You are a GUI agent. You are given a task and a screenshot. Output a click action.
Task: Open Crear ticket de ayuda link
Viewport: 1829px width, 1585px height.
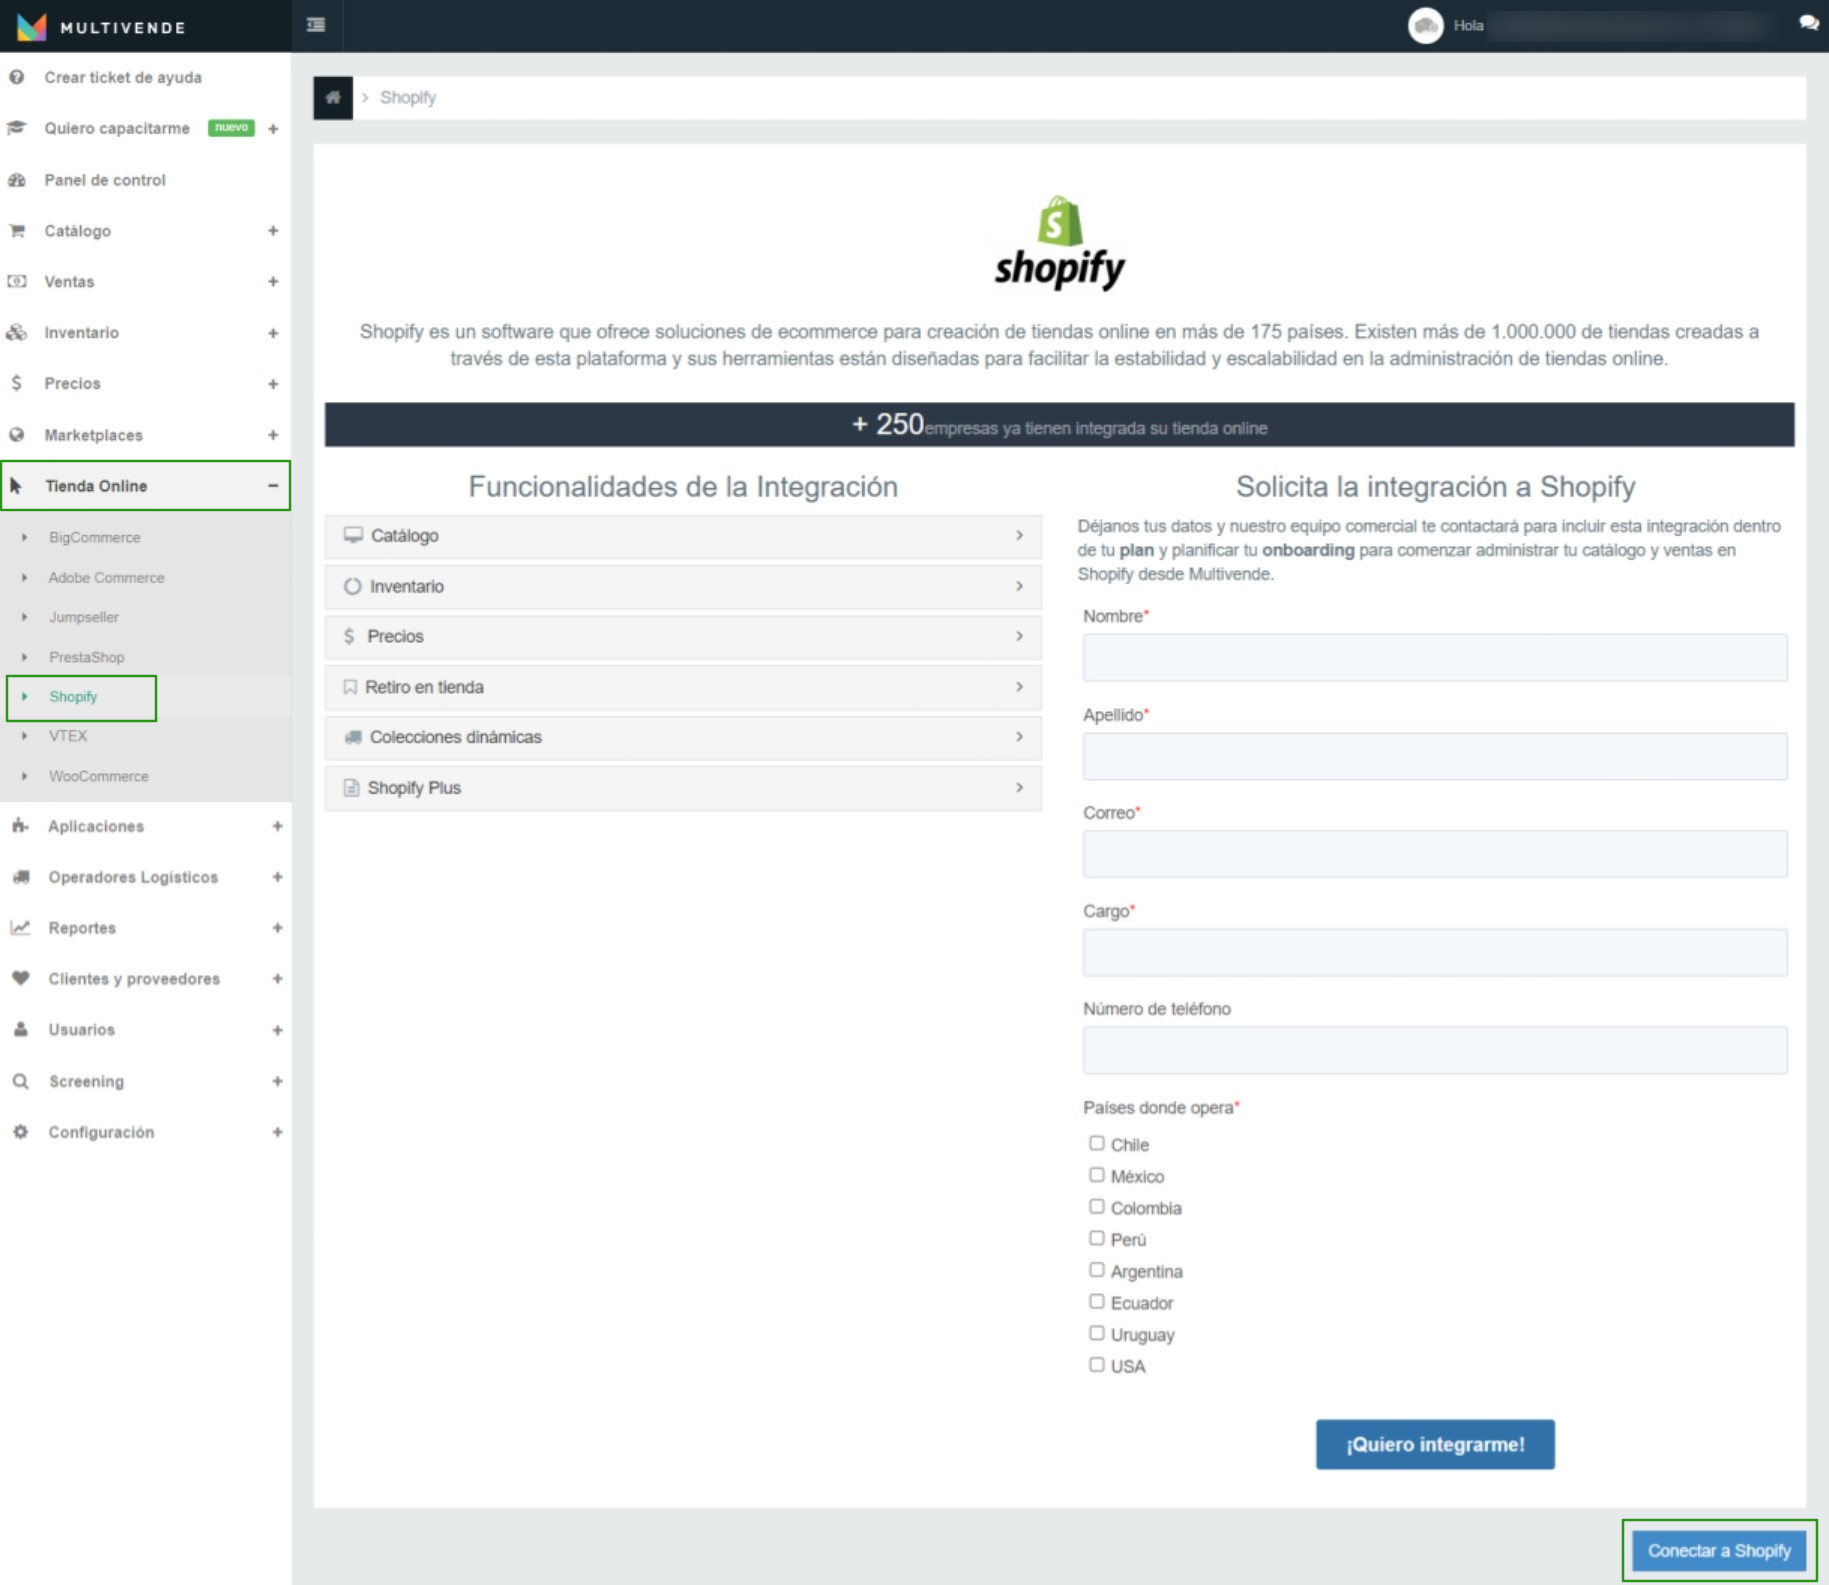[x=123, y=77]
